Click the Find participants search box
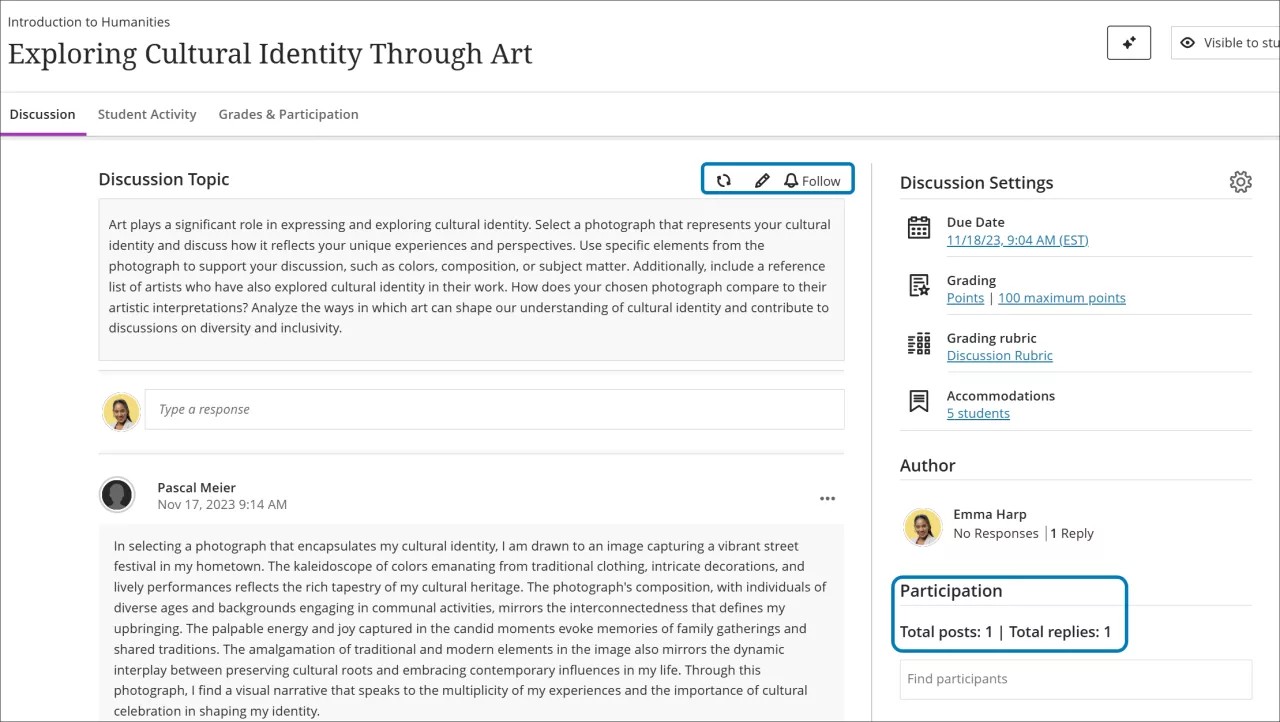Viewport: 1280px width, 722px height. (1075, 679)
